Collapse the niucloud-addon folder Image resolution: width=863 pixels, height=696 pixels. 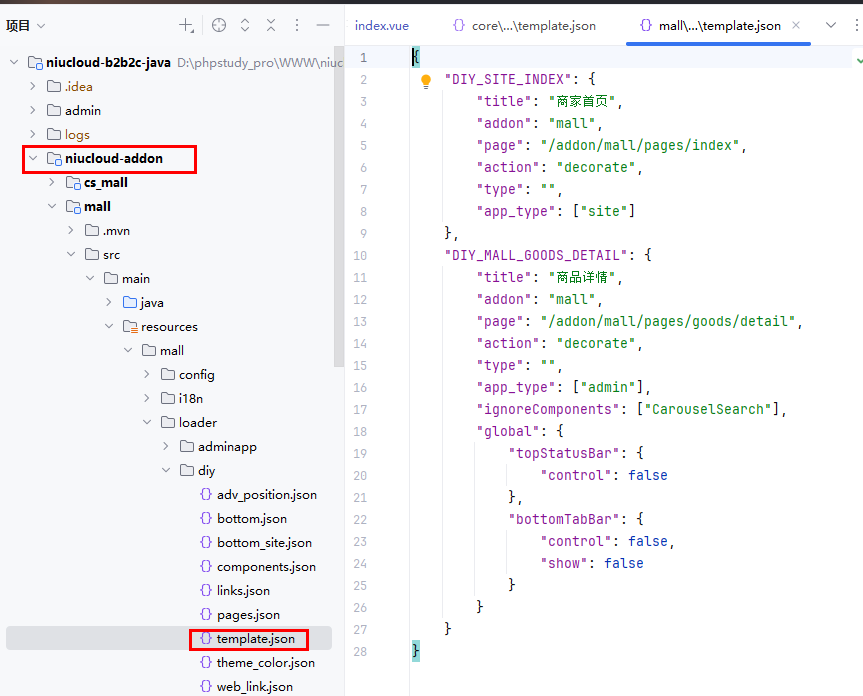(33, 158)
